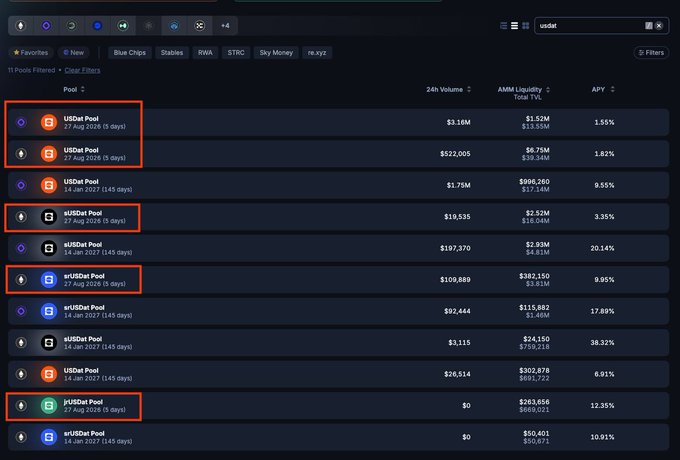
Task: Click the orange USDat token icon at 1.55% APY
Action: pos(49,122)
